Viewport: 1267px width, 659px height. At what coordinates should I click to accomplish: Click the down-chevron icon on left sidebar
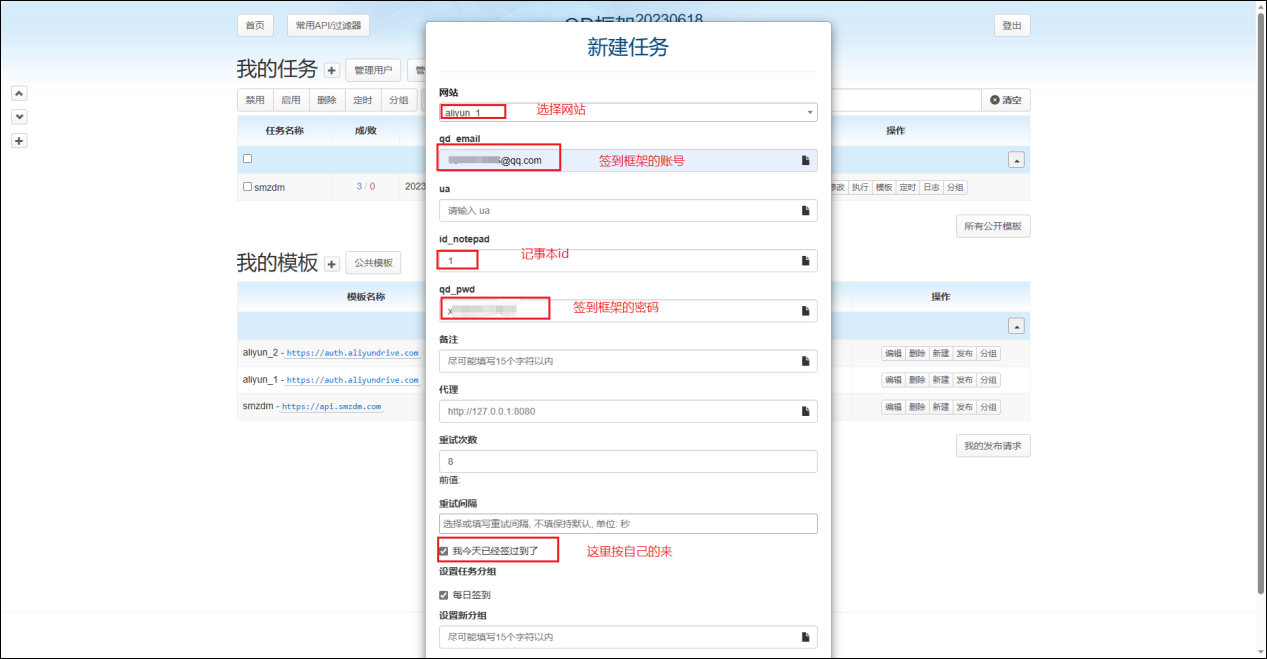(19, 117)
